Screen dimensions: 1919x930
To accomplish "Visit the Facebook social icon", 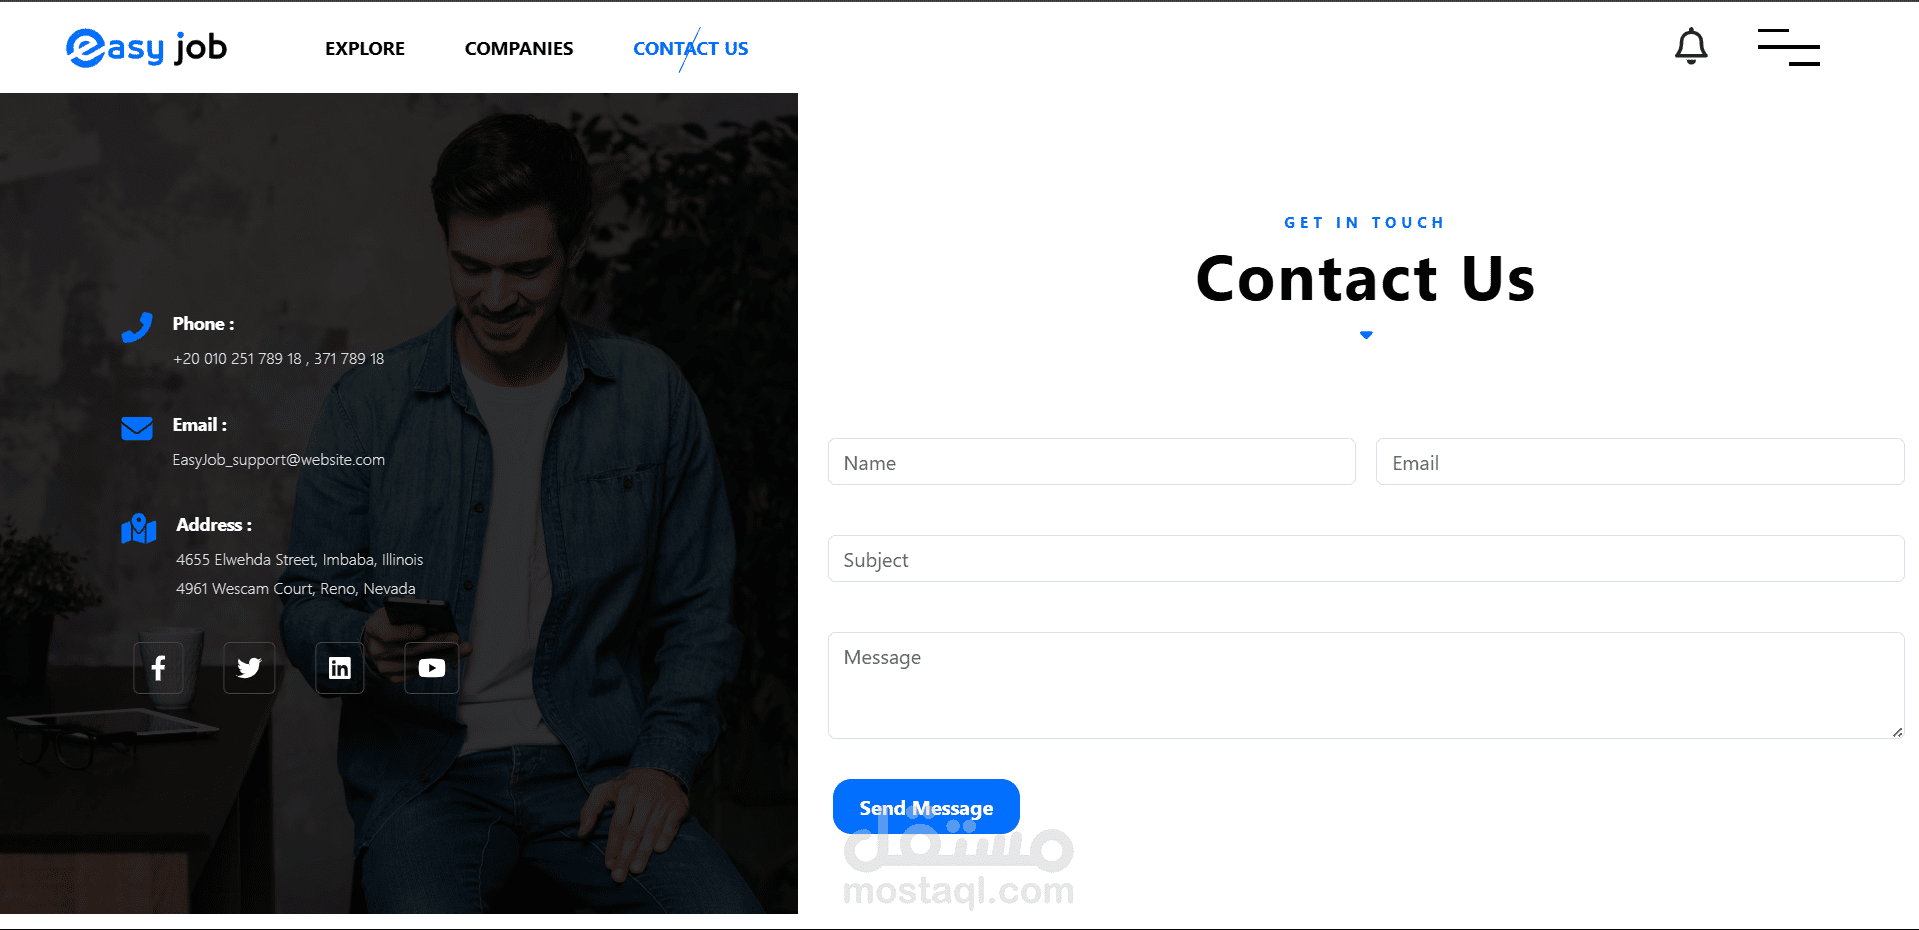I will tap(158, 668).
